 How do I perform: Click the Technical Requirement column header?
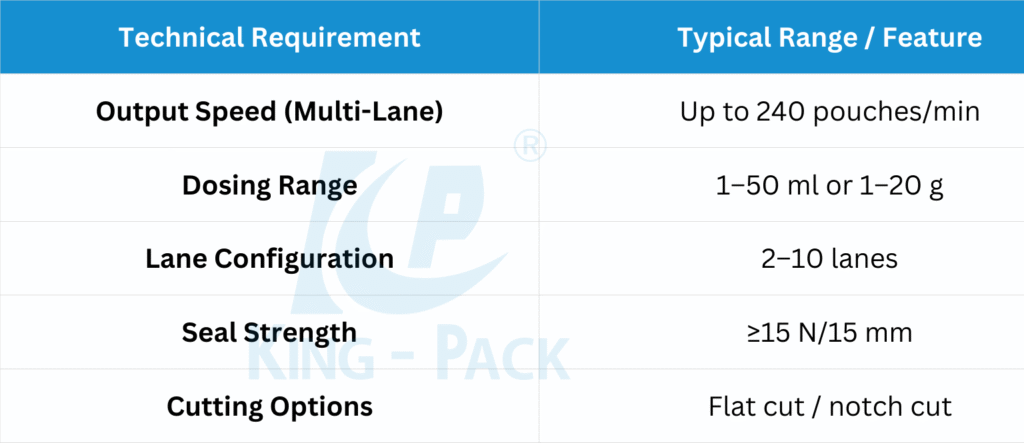click(269, 38)
